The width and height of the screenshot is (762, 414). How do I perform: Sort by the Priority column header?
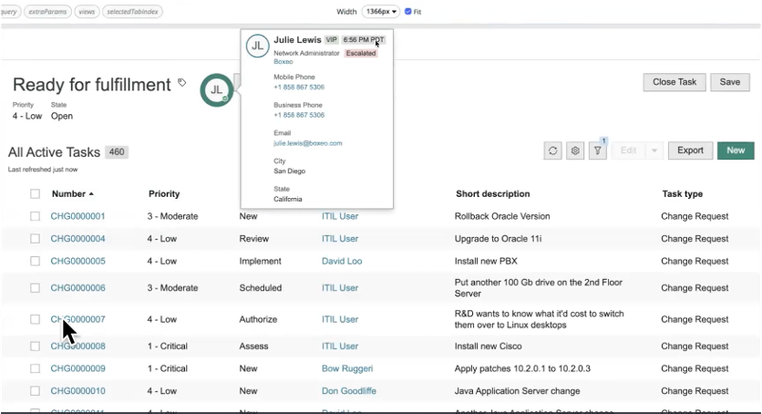click(x=164, y=194)
